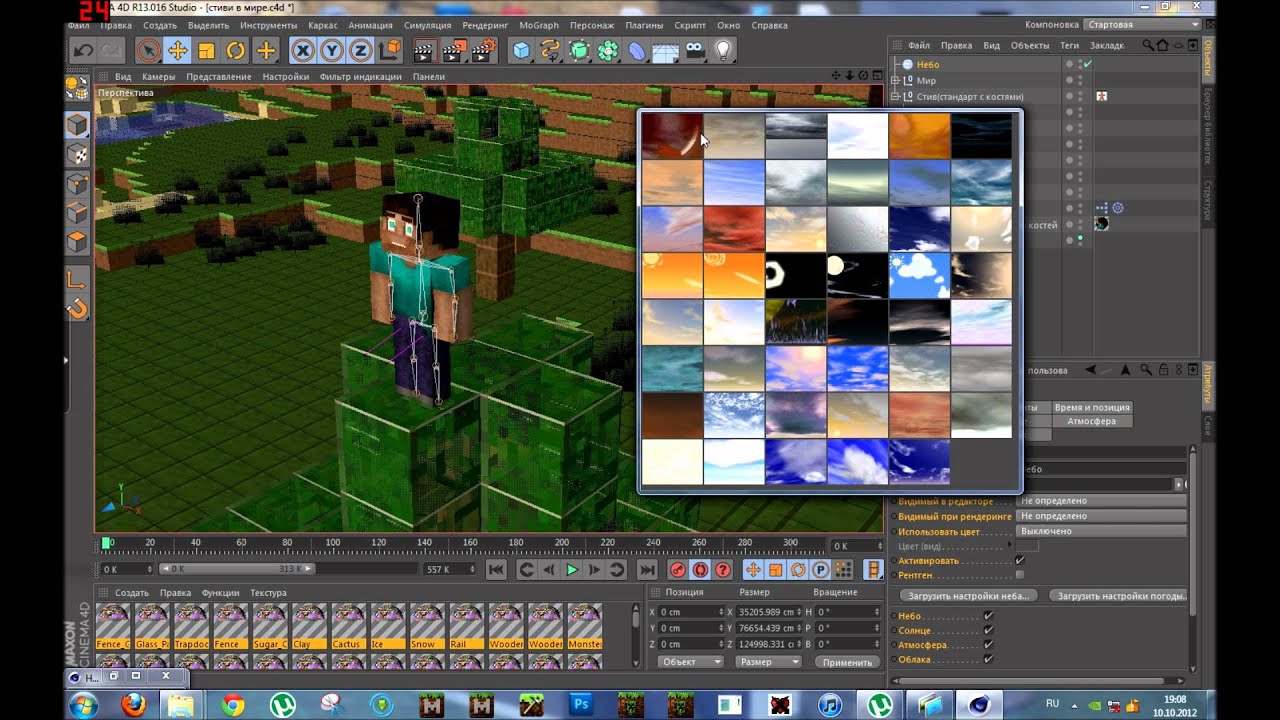Activate the Move tool in the top toolbar
Screen dimensions: 1280x720
177,50
